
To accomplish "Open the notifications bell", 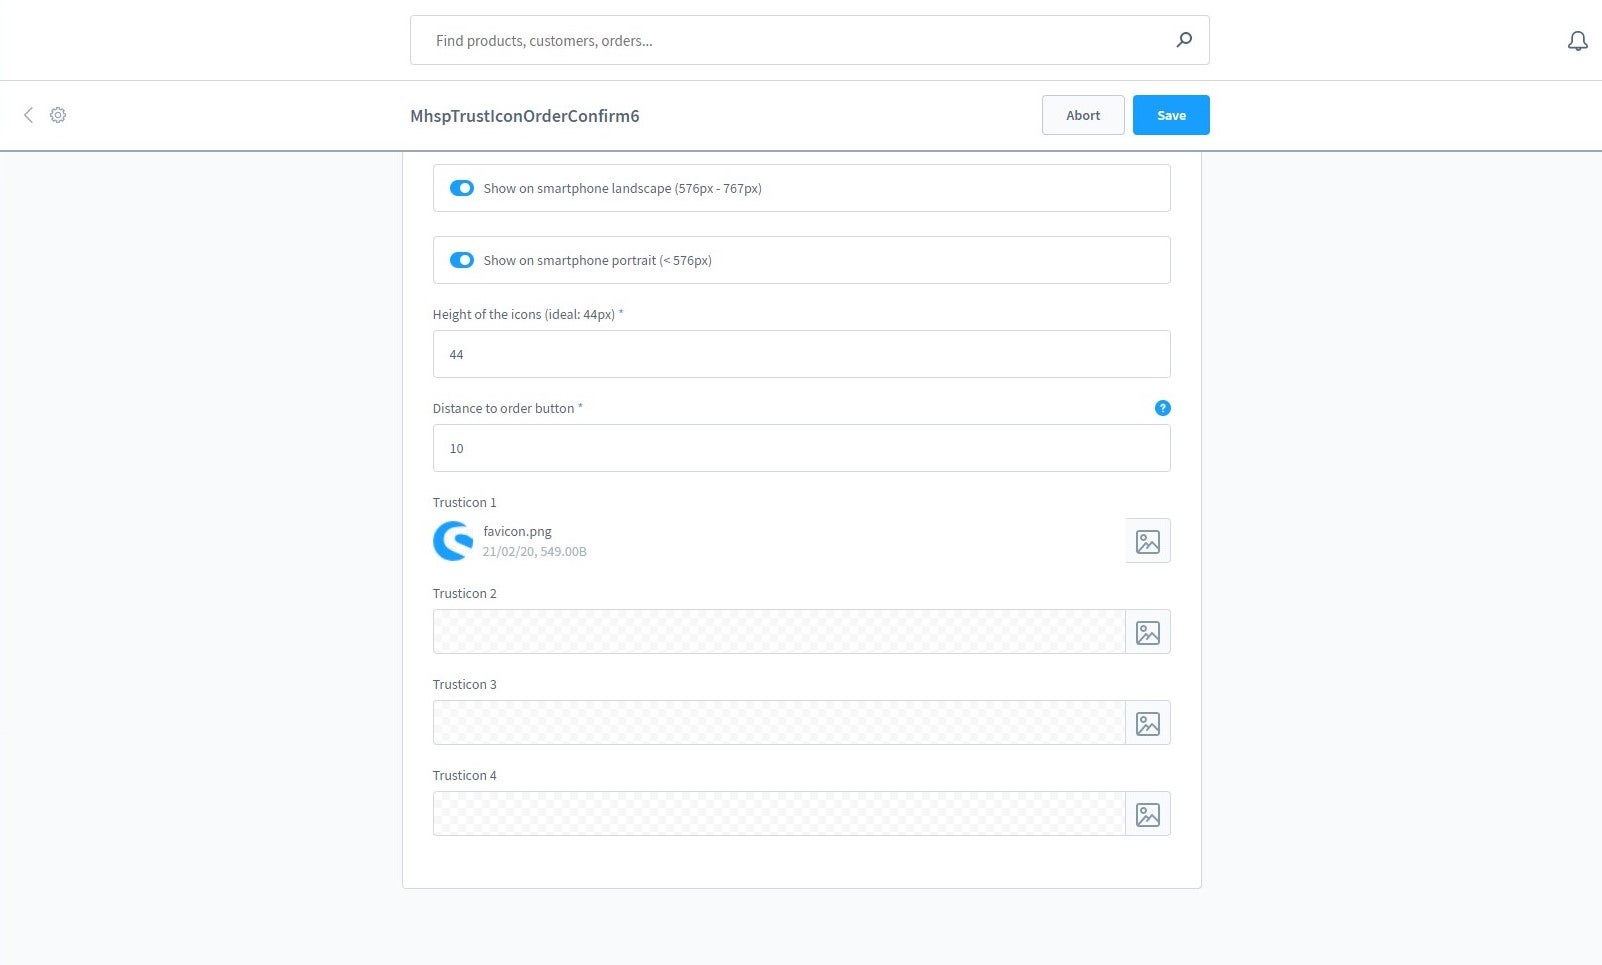I will (1577, 41).
